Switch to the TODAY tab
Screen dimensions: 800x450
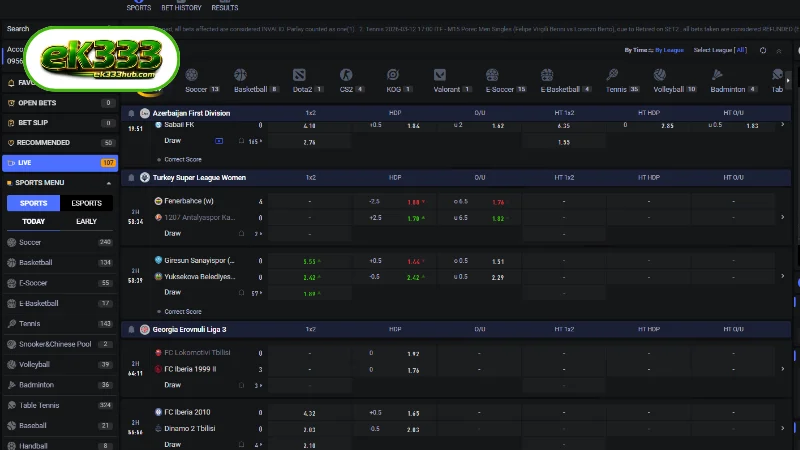(x=33, y=221)
